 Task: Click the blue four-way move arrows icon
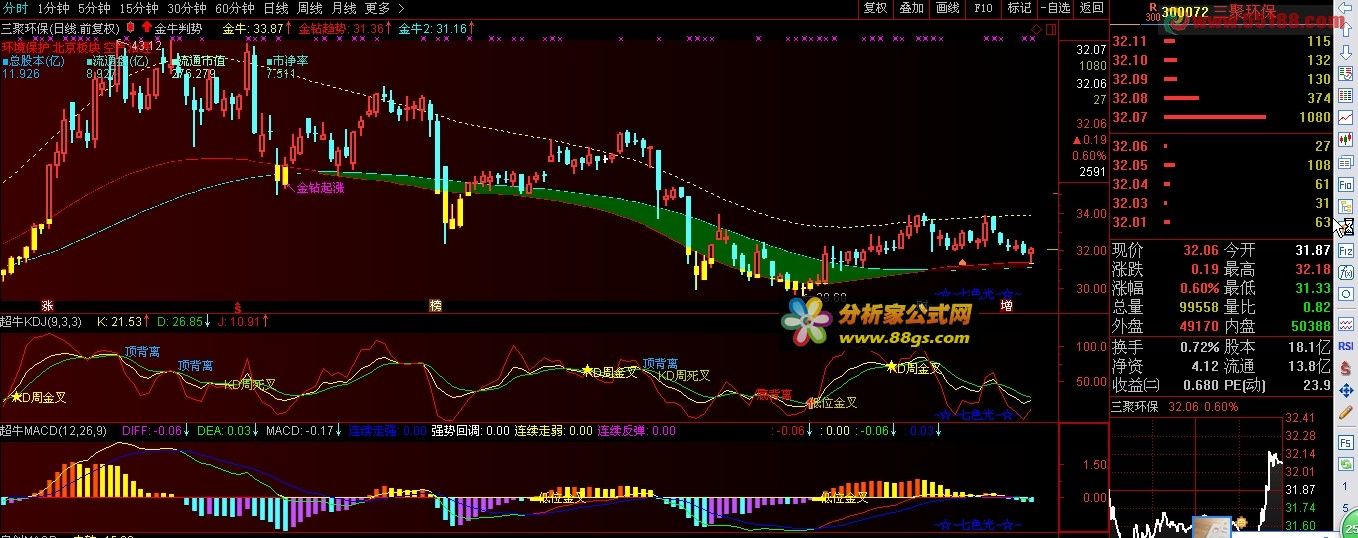click(1346, 390)
